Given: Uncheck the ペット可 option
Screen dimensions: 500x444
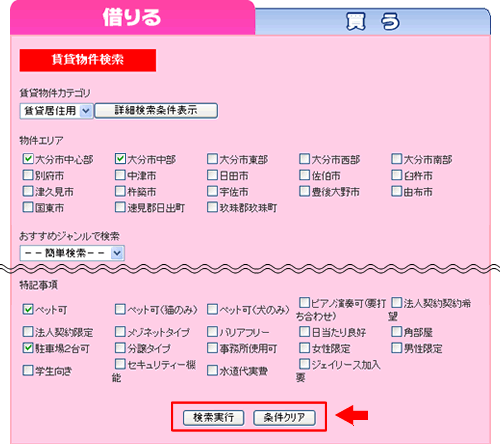Looking at the screenshot, I should coord(28,309).
